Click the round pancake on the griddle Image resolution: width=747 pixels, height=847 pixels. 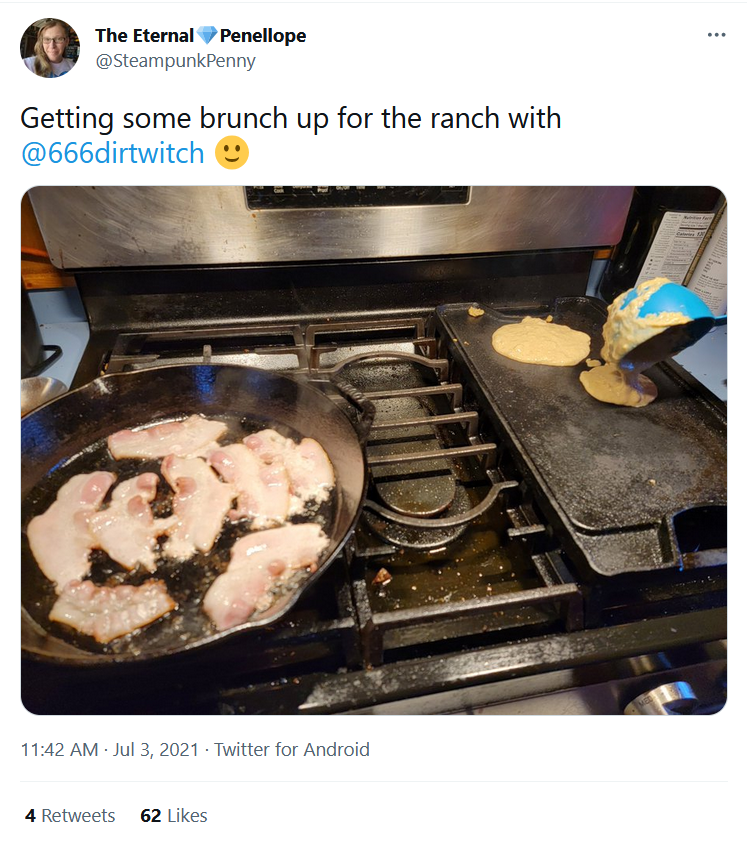tap(541, 341)
